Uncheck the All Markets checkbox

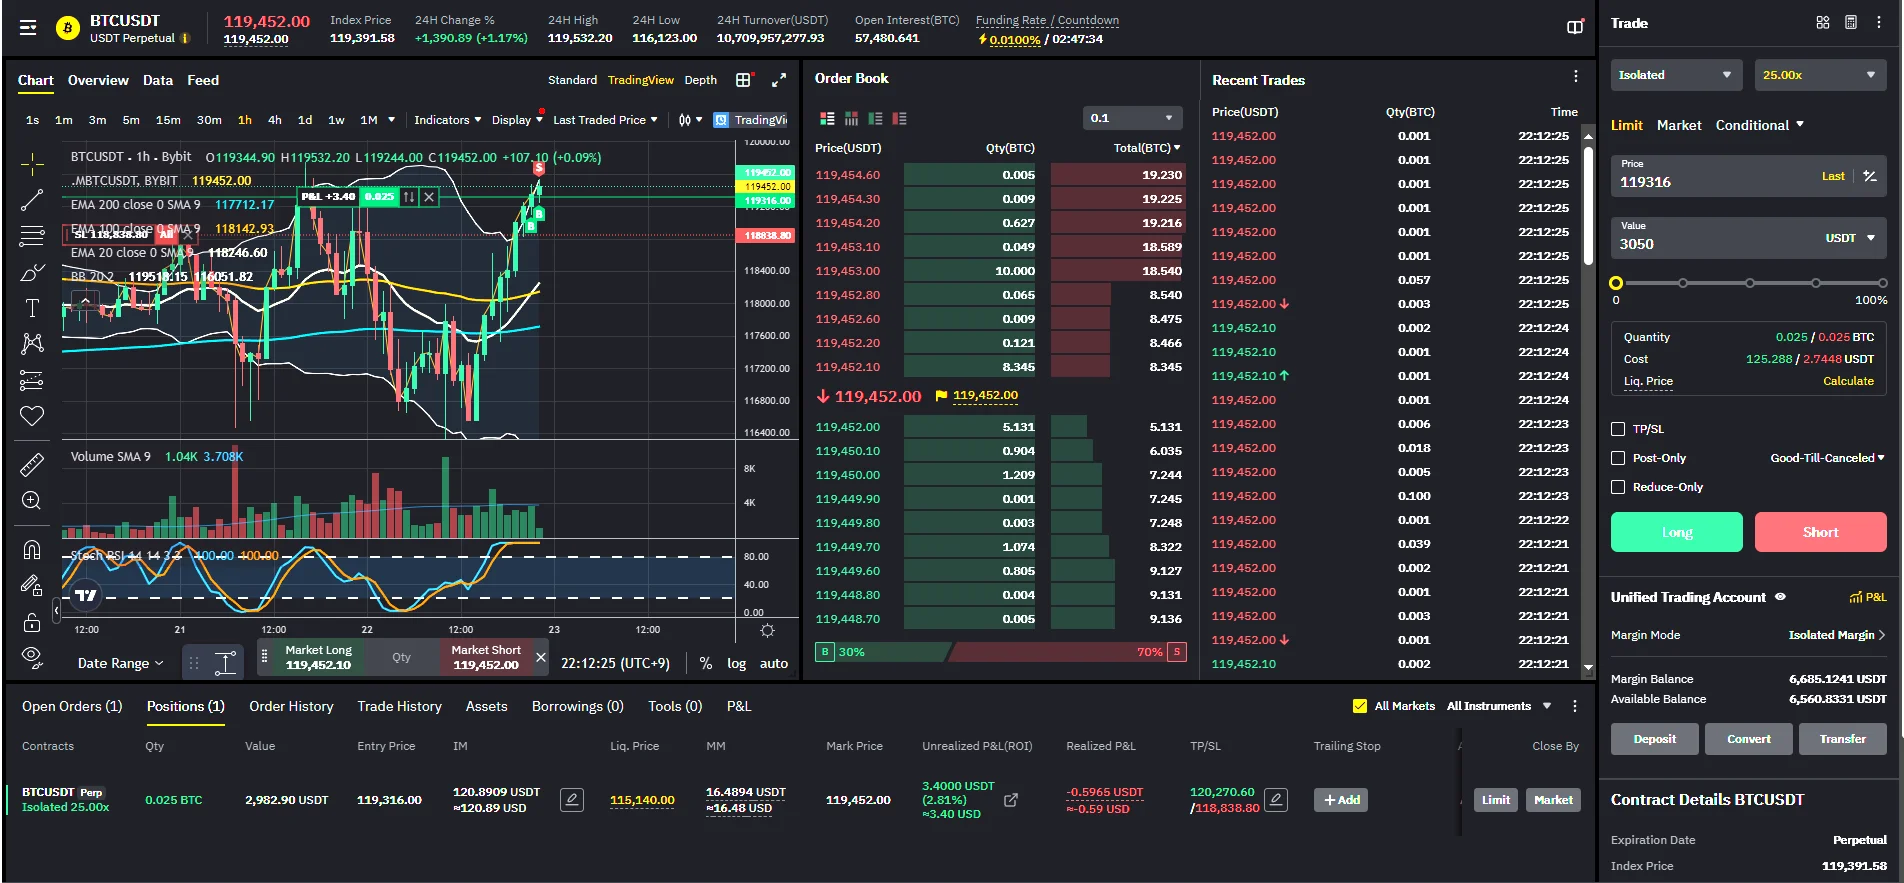pyautogui.click(x=1360, y=706)
